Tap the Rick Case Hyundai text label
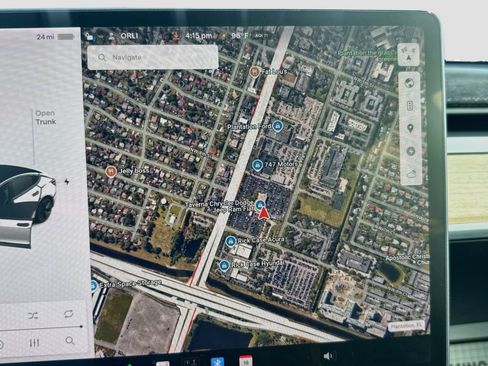This screenshot has height=366, width=488. (257, 264)
